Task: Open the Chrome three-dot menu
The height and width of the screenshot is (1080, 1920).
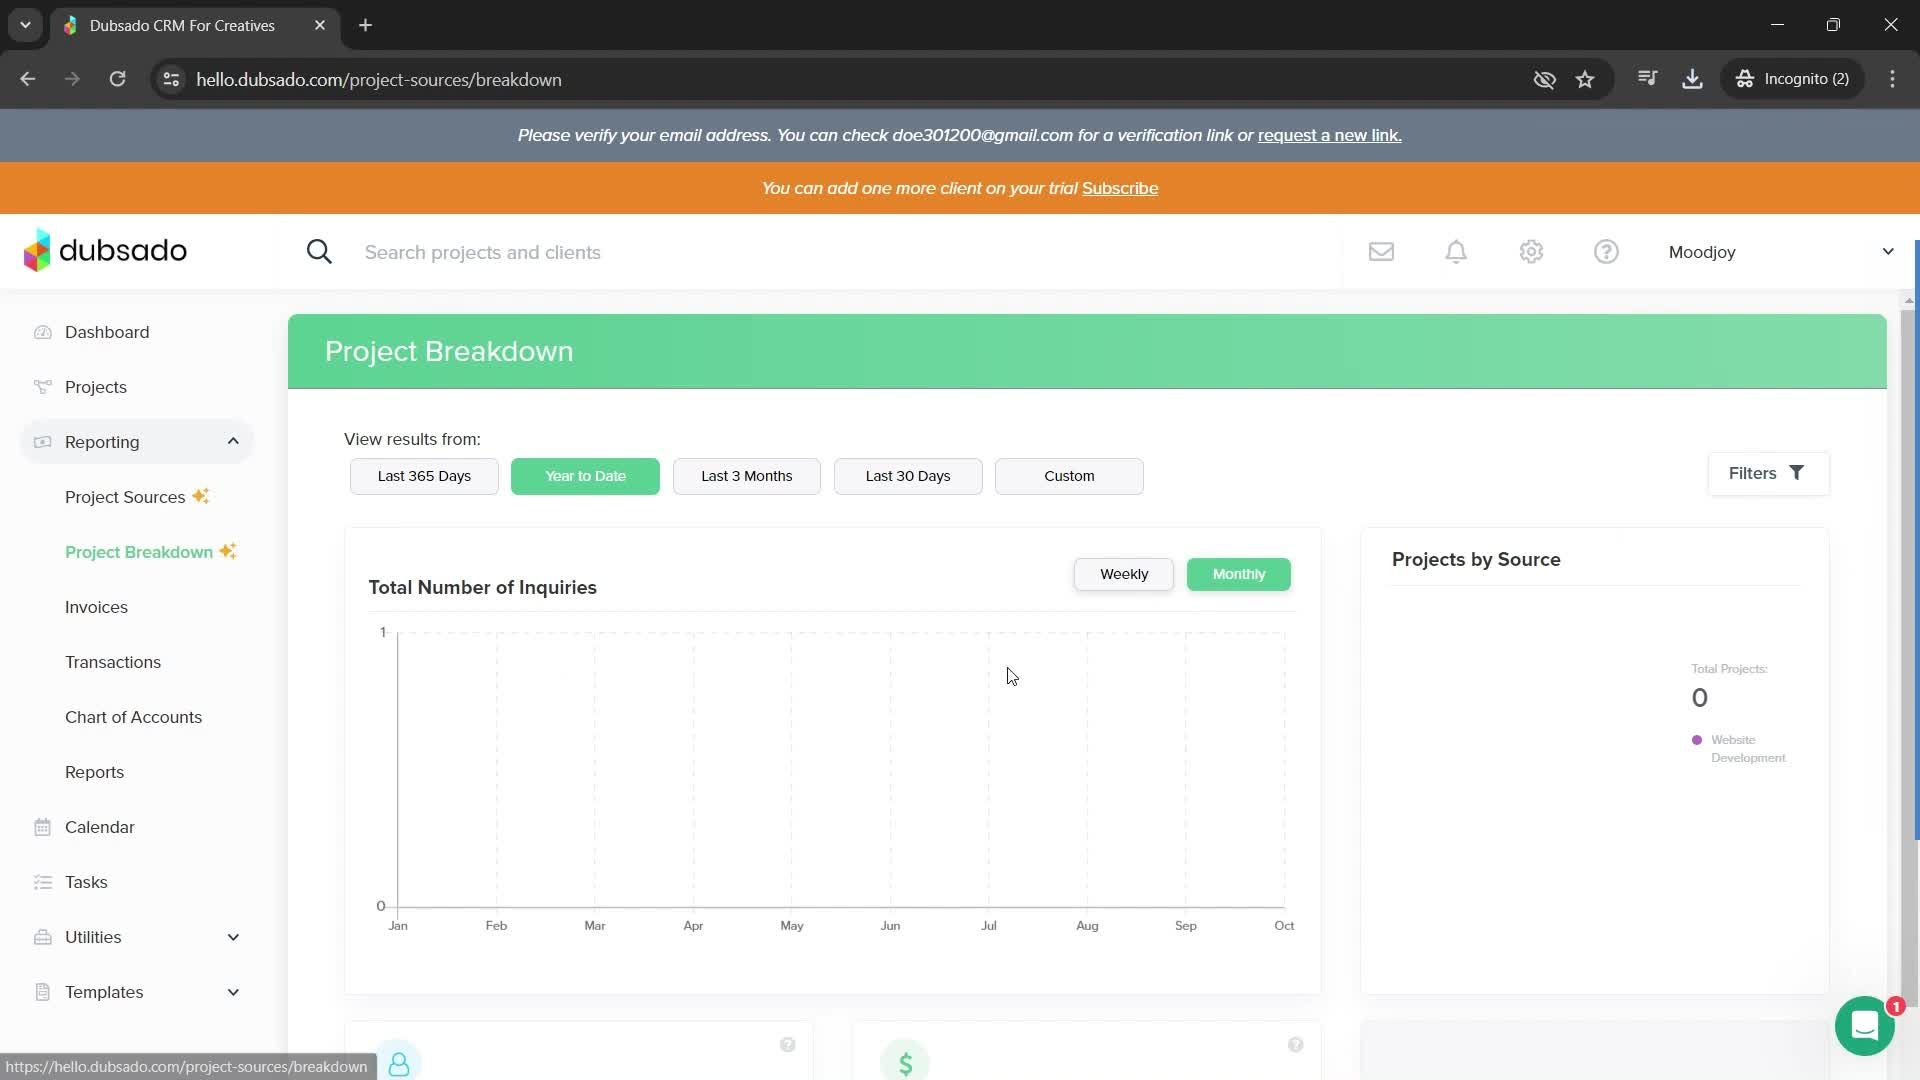Action: (1892, 79)
